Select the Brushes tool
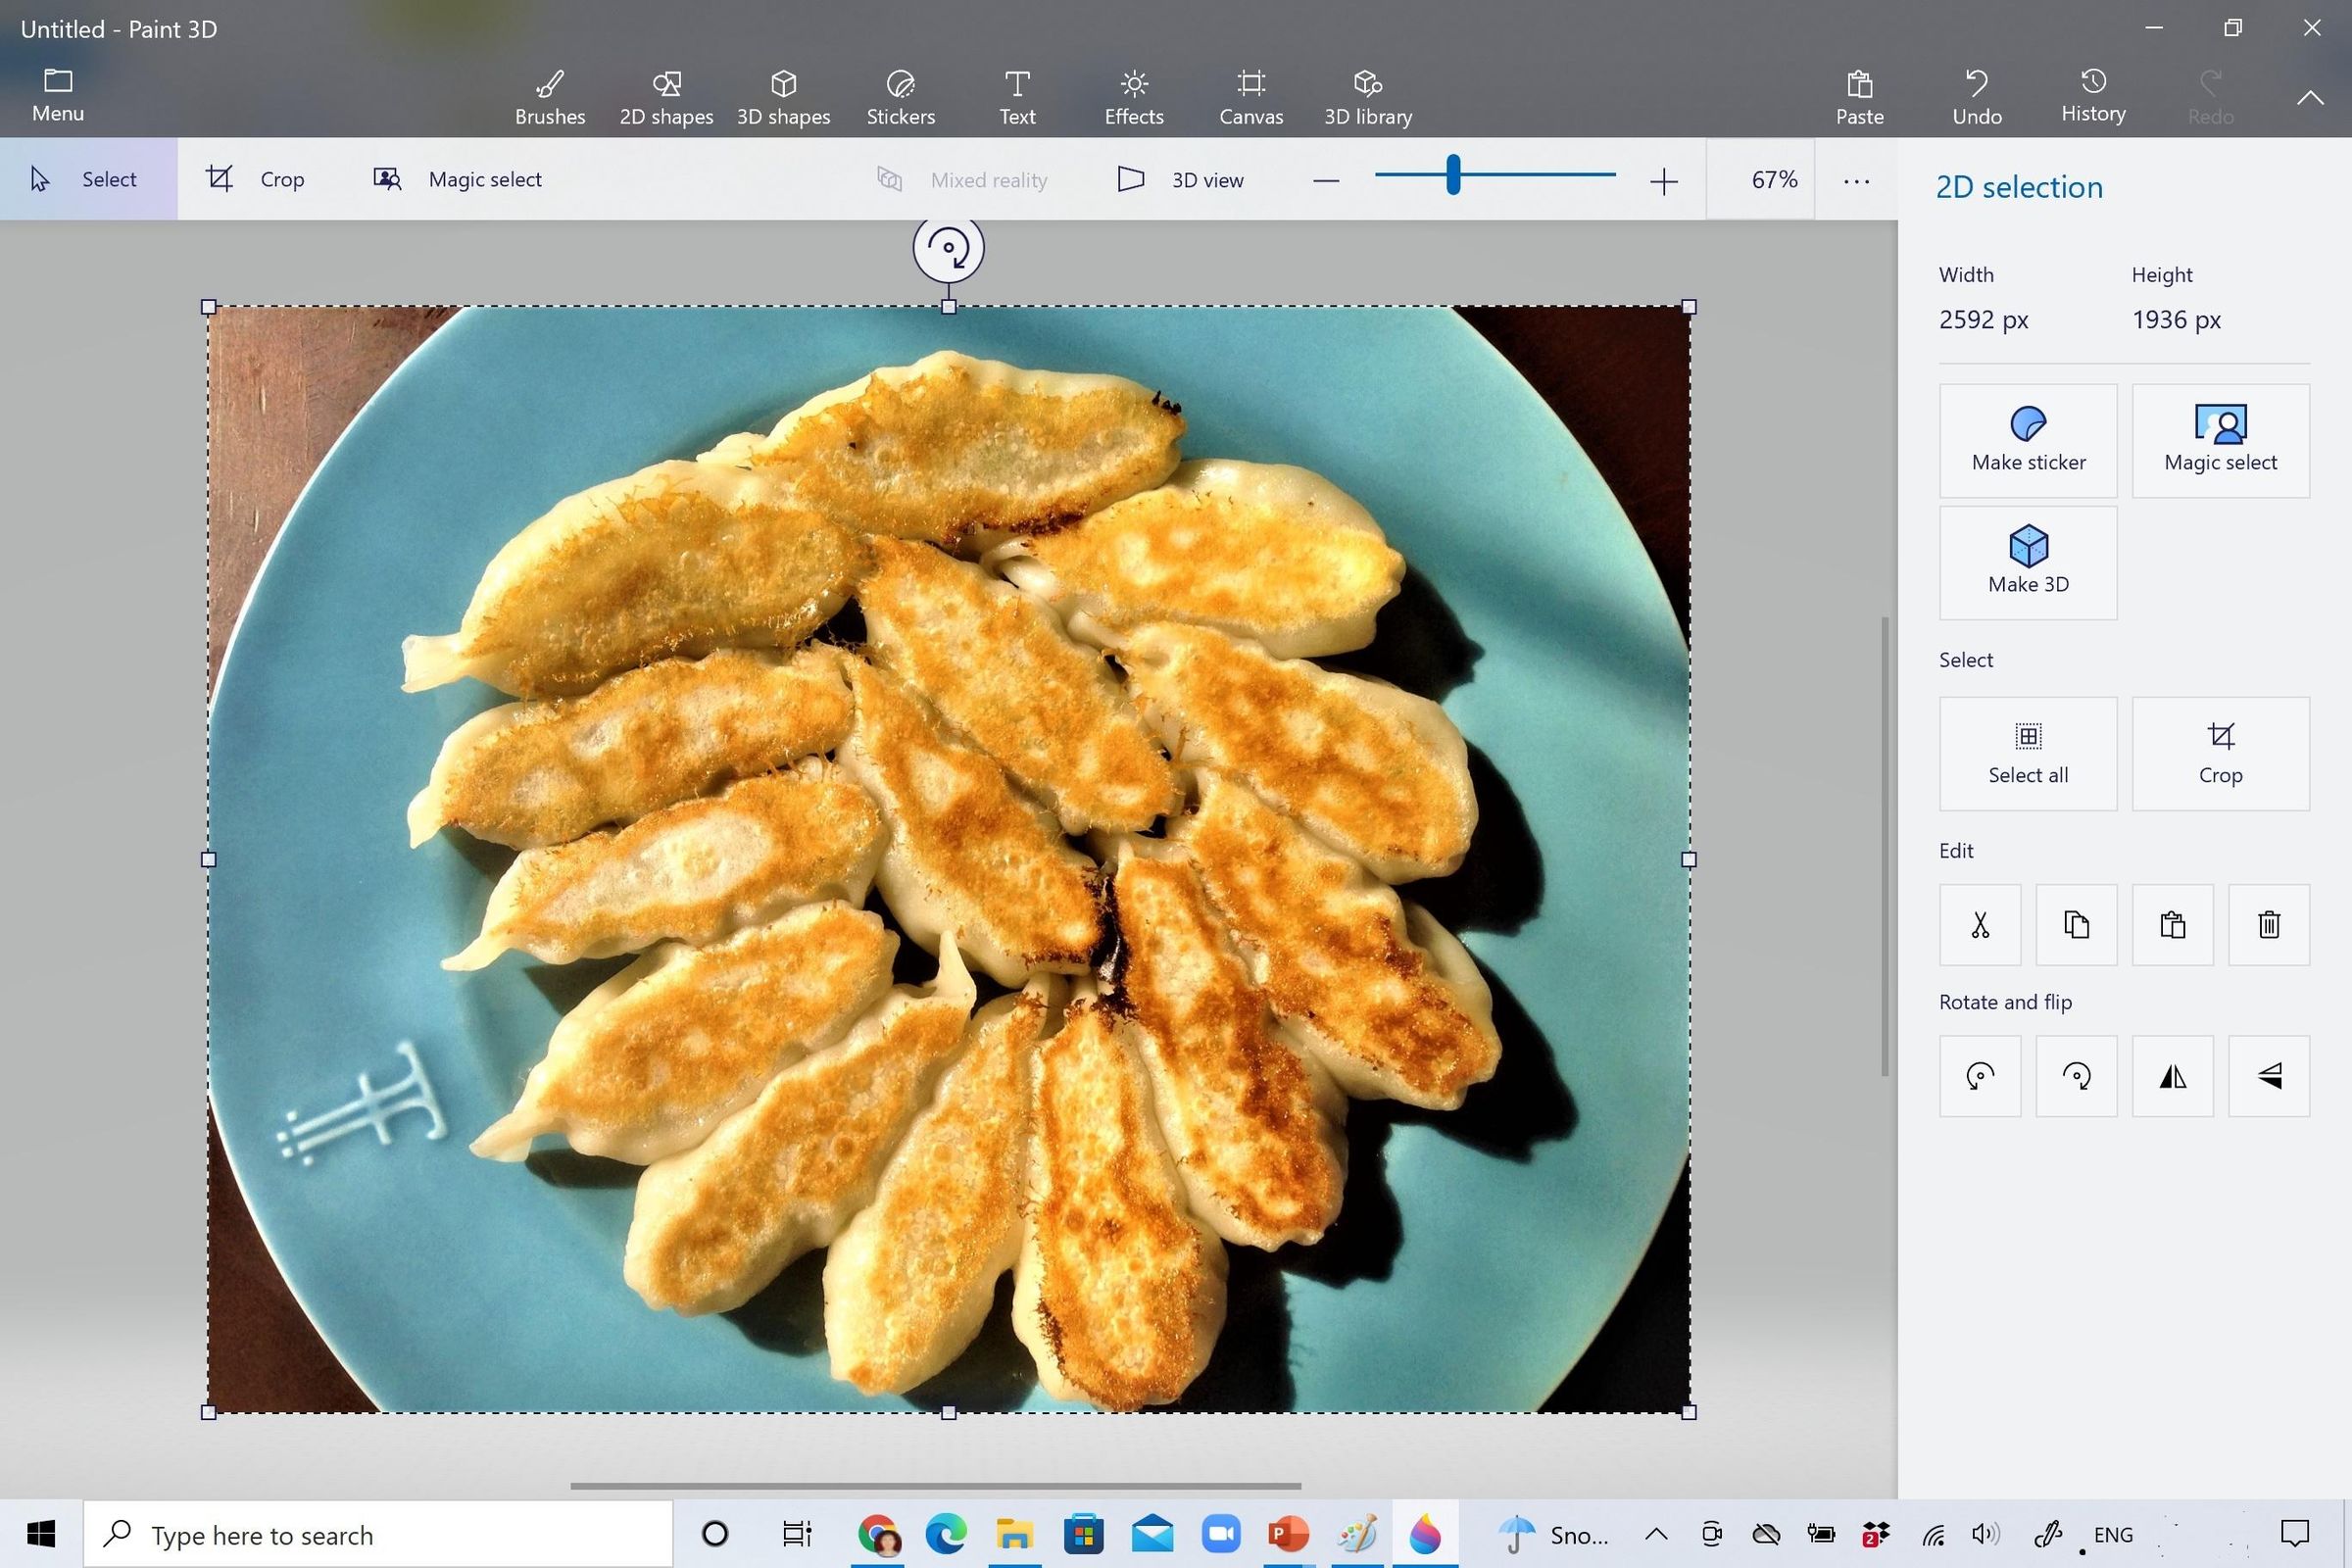 point(549,95)
